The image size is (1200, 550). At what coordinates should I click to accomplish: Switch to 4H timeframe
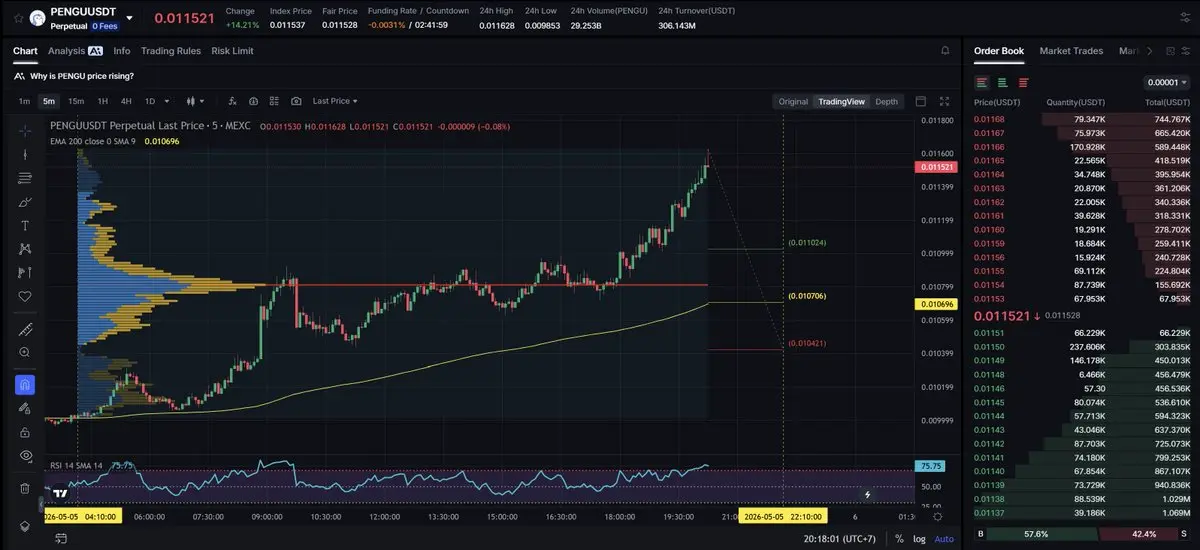(x=126, y=101)
